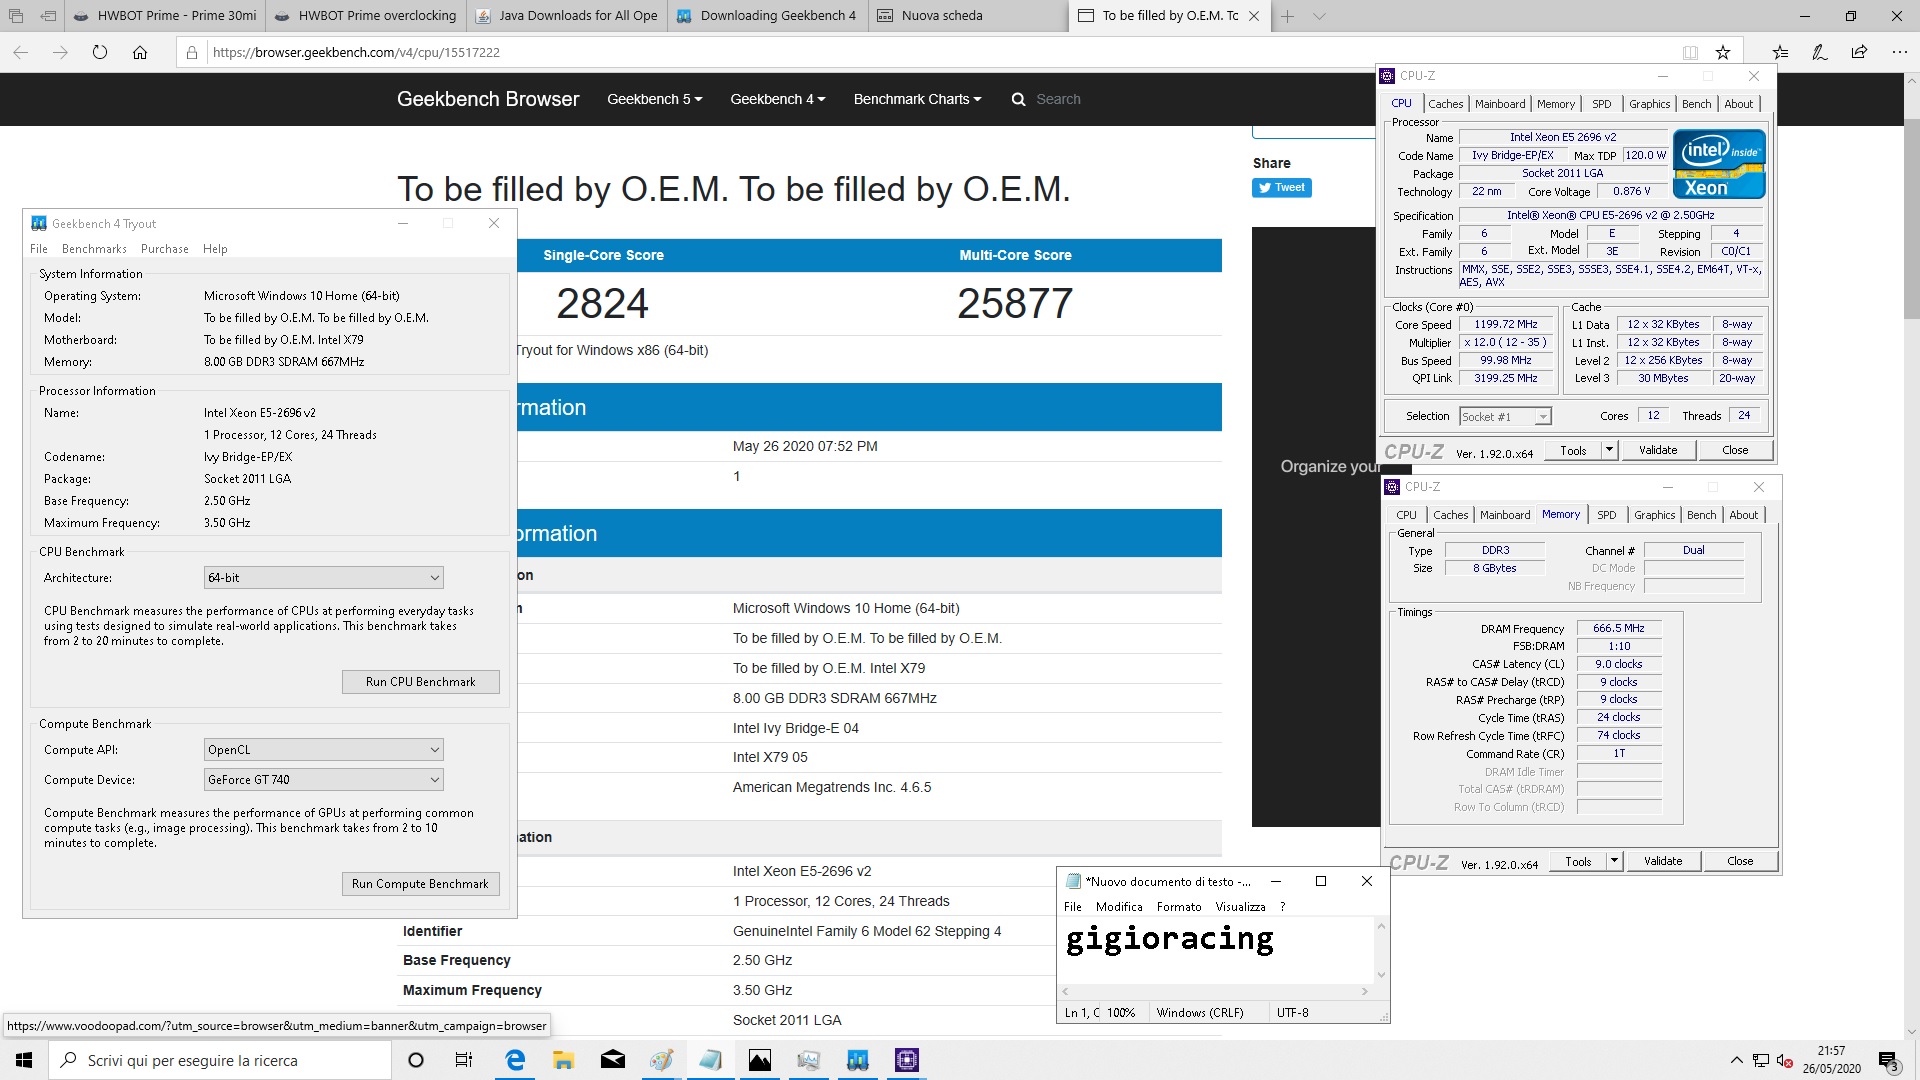Open SPD tab in lower CPU-Z window
1920x1080 pixels.
click(1606, 515)
